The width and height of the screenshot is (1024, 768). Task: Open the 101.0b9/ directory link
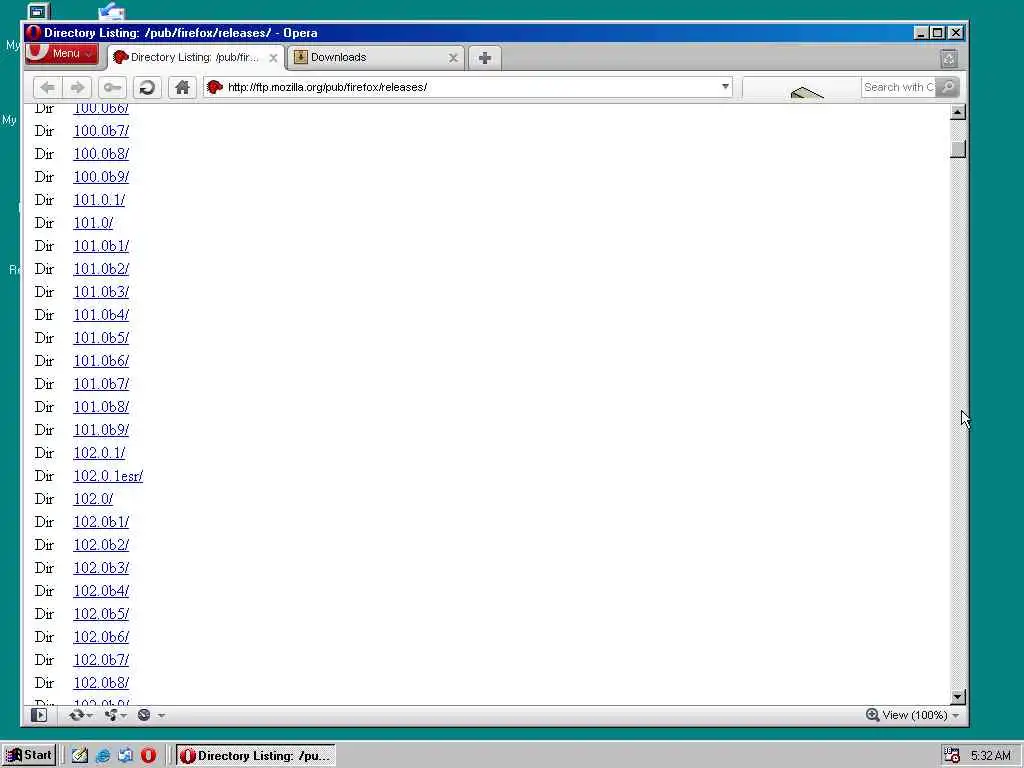(101, 430)
